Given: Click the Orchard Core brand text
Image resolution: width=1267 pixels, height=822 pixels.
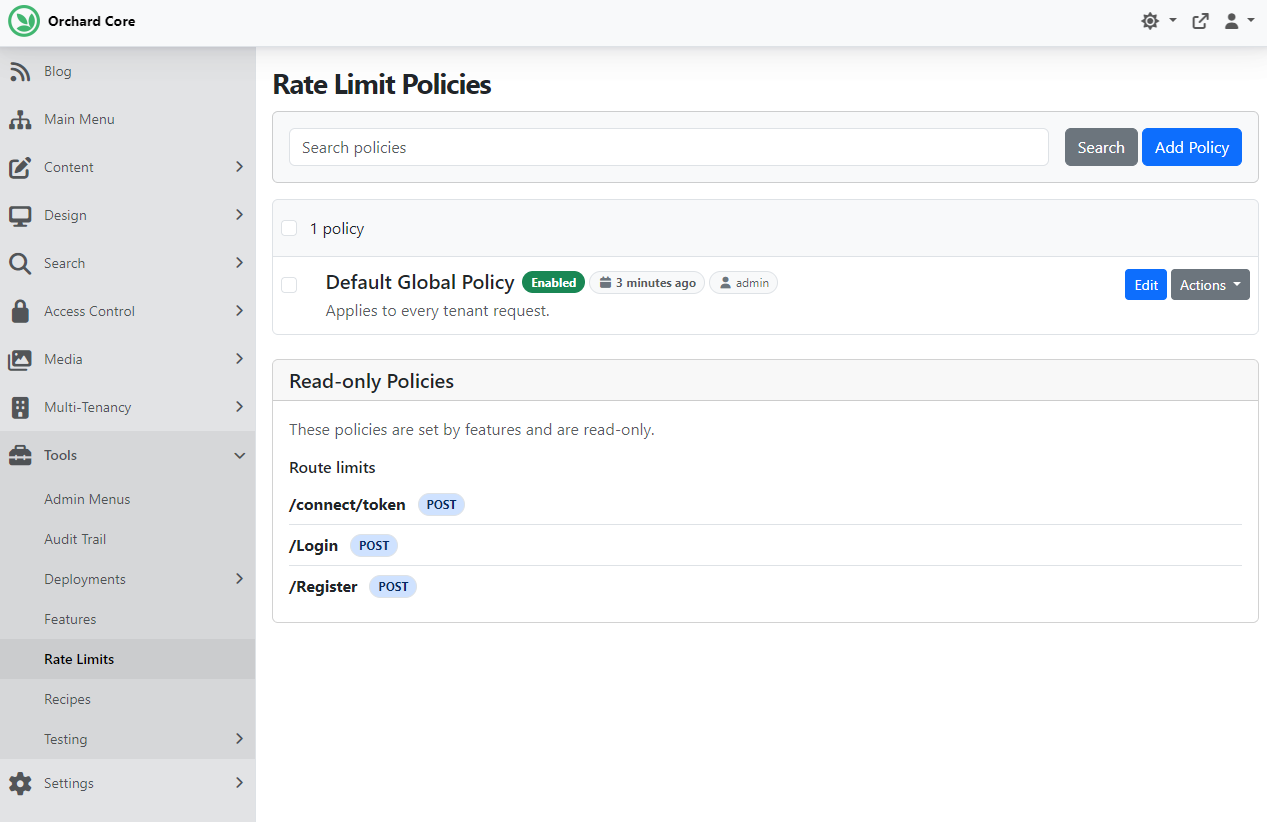Looking at the screenshot, I should 91,21.
